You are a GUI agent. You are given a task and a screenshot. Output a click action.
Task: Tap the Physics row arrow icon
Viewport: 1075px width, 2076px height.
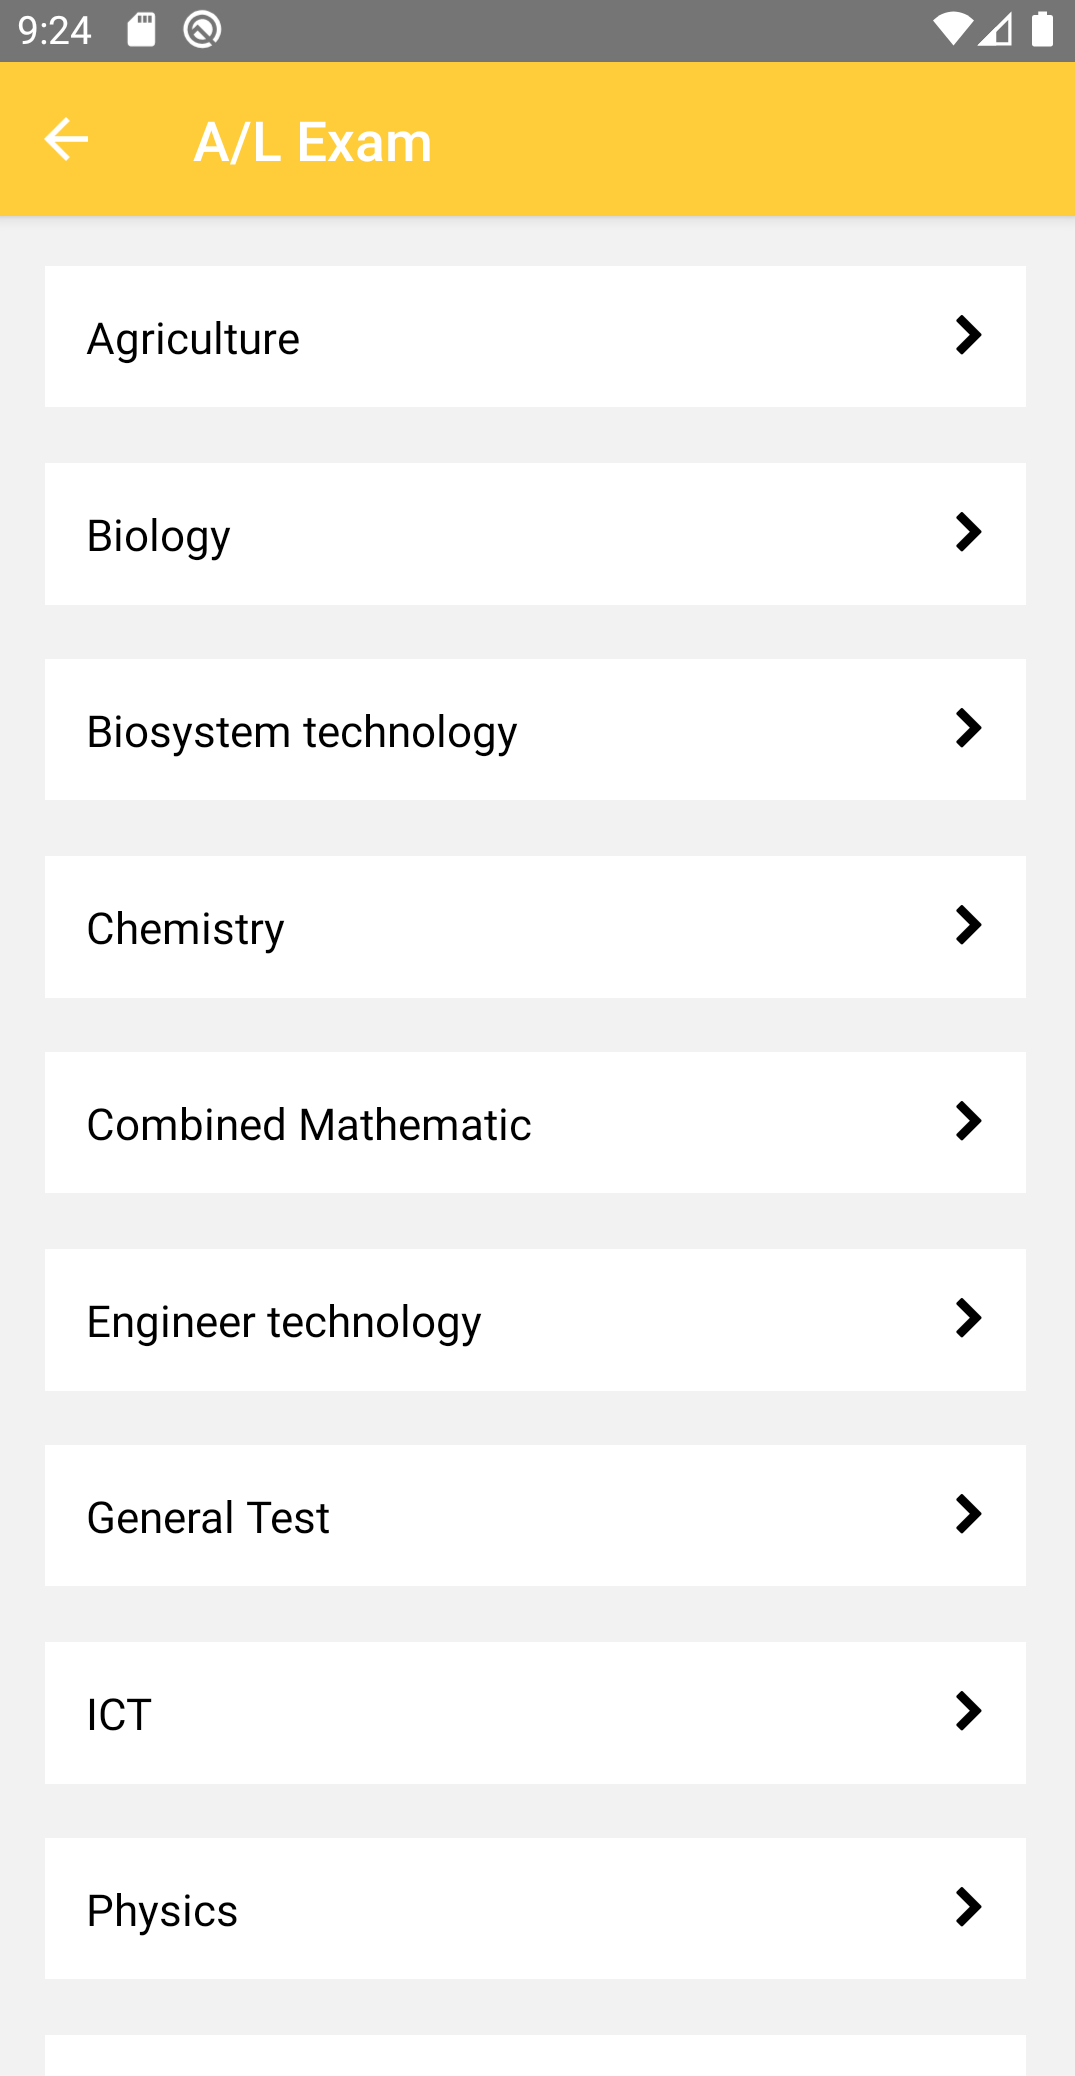pyautogui.click(x=968, y=1907)
